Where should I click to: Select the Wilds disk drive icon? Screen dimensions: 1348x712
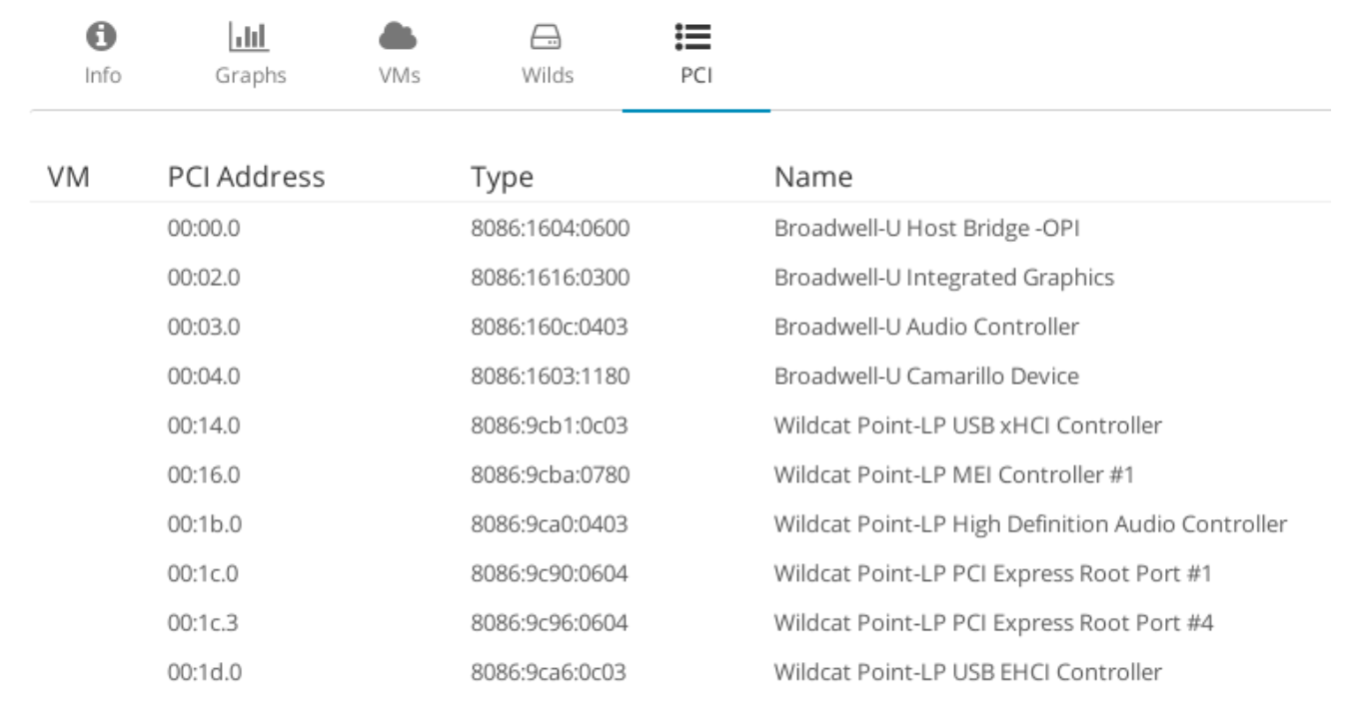[x=546, y=38]
